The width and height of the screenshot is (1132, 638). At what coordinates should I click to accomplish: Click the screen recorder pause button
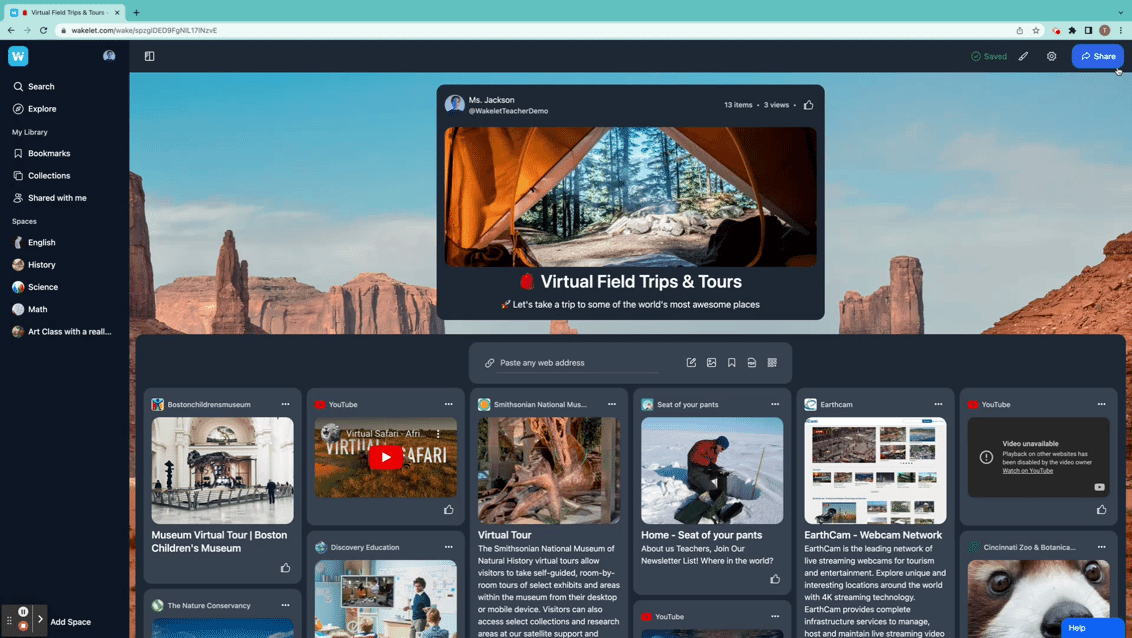[x=23, y=612]
